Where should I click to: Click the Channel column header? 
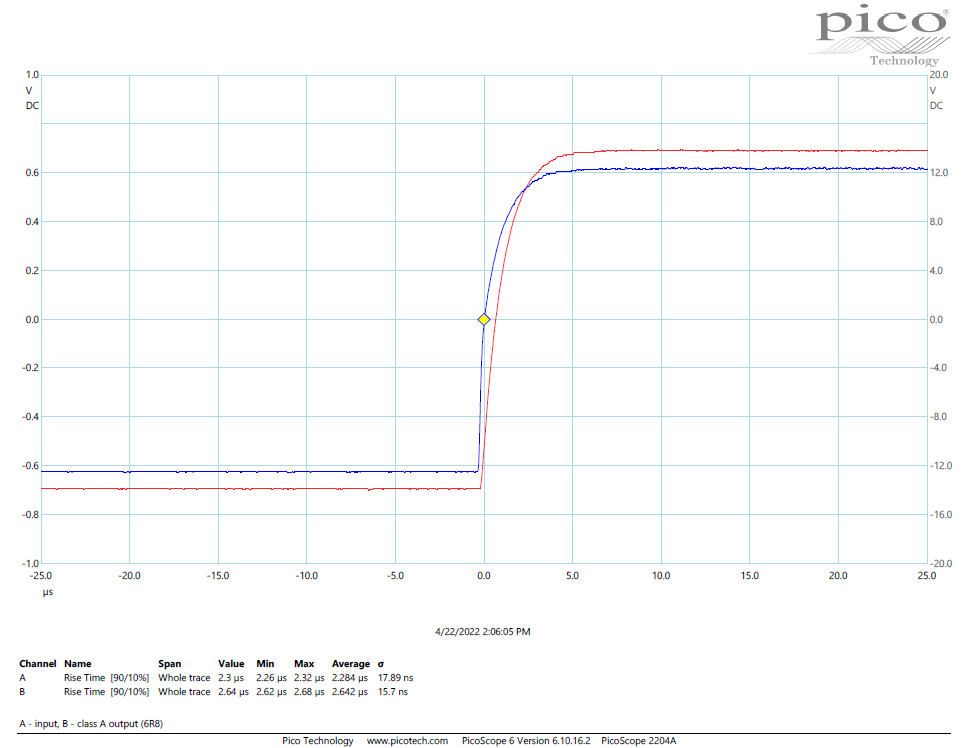[38, 663]
